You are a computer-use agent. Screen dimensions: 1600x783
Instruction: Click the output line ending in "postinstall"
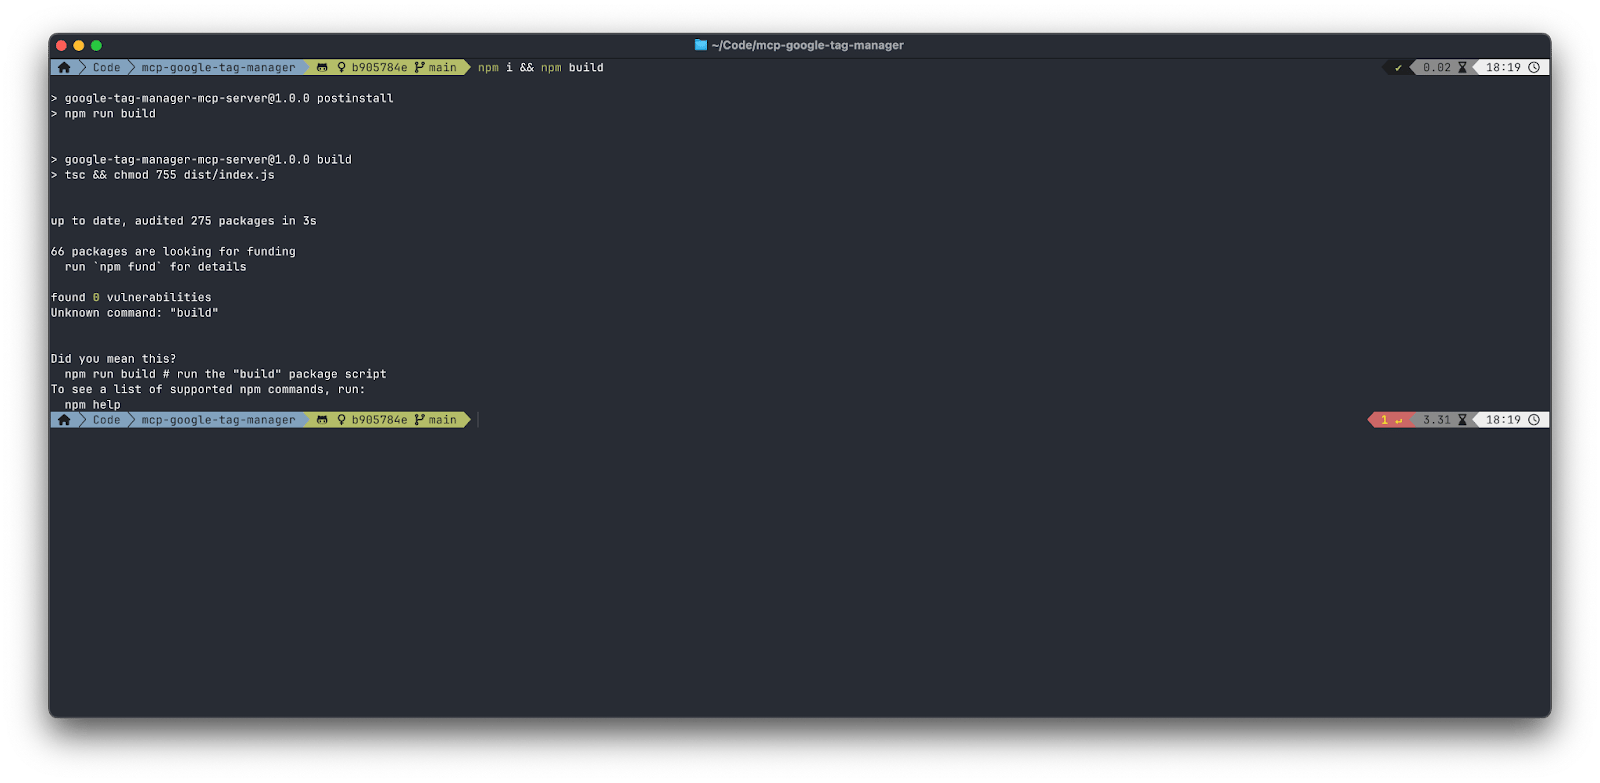point(222,98)
